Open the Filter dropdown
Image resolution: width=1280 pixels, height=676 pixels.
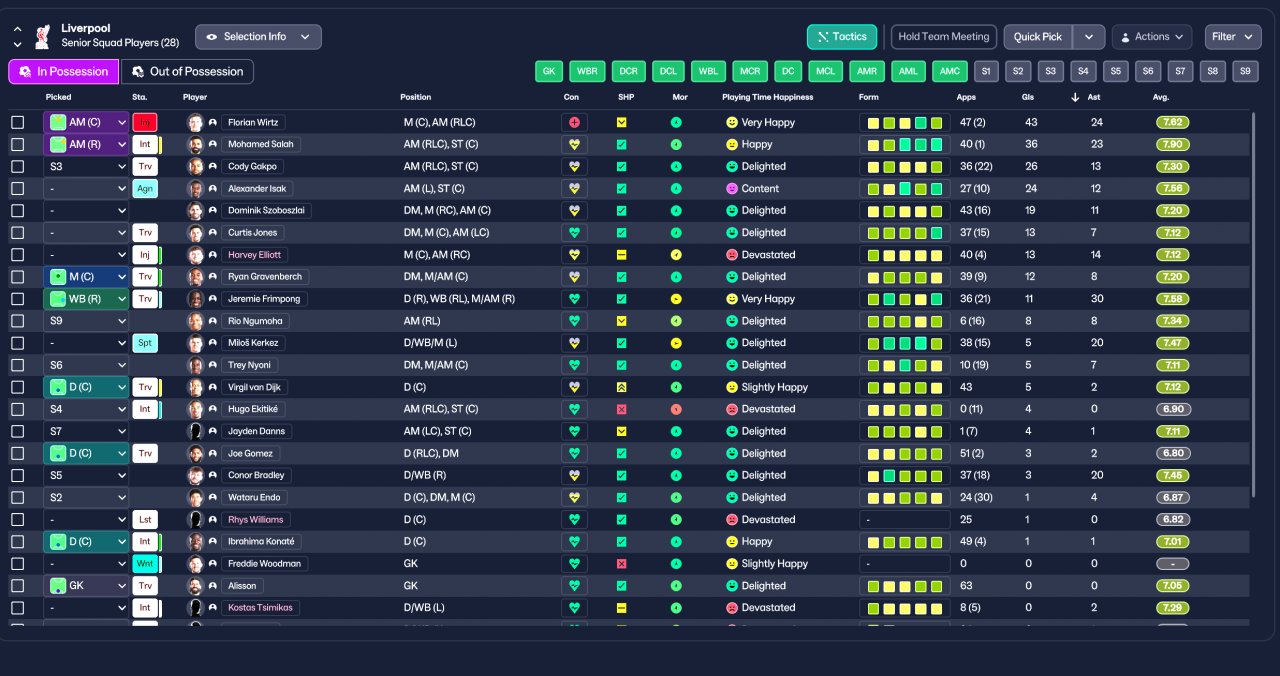pyautogui.click(x=1233, y=37)
